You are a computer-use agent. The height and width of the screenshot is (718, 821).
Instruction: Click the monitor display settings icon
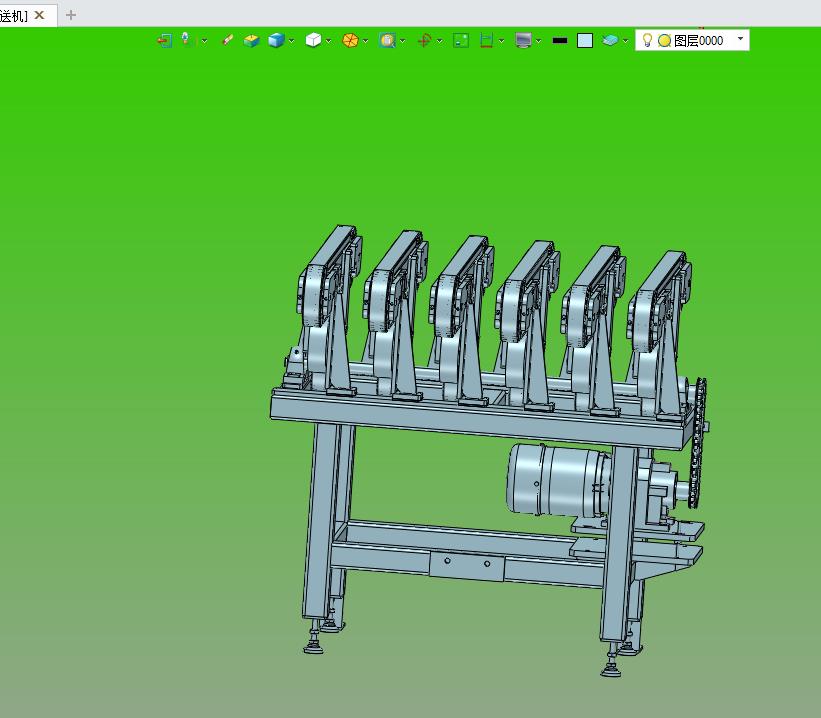click(x=523, y=40)
